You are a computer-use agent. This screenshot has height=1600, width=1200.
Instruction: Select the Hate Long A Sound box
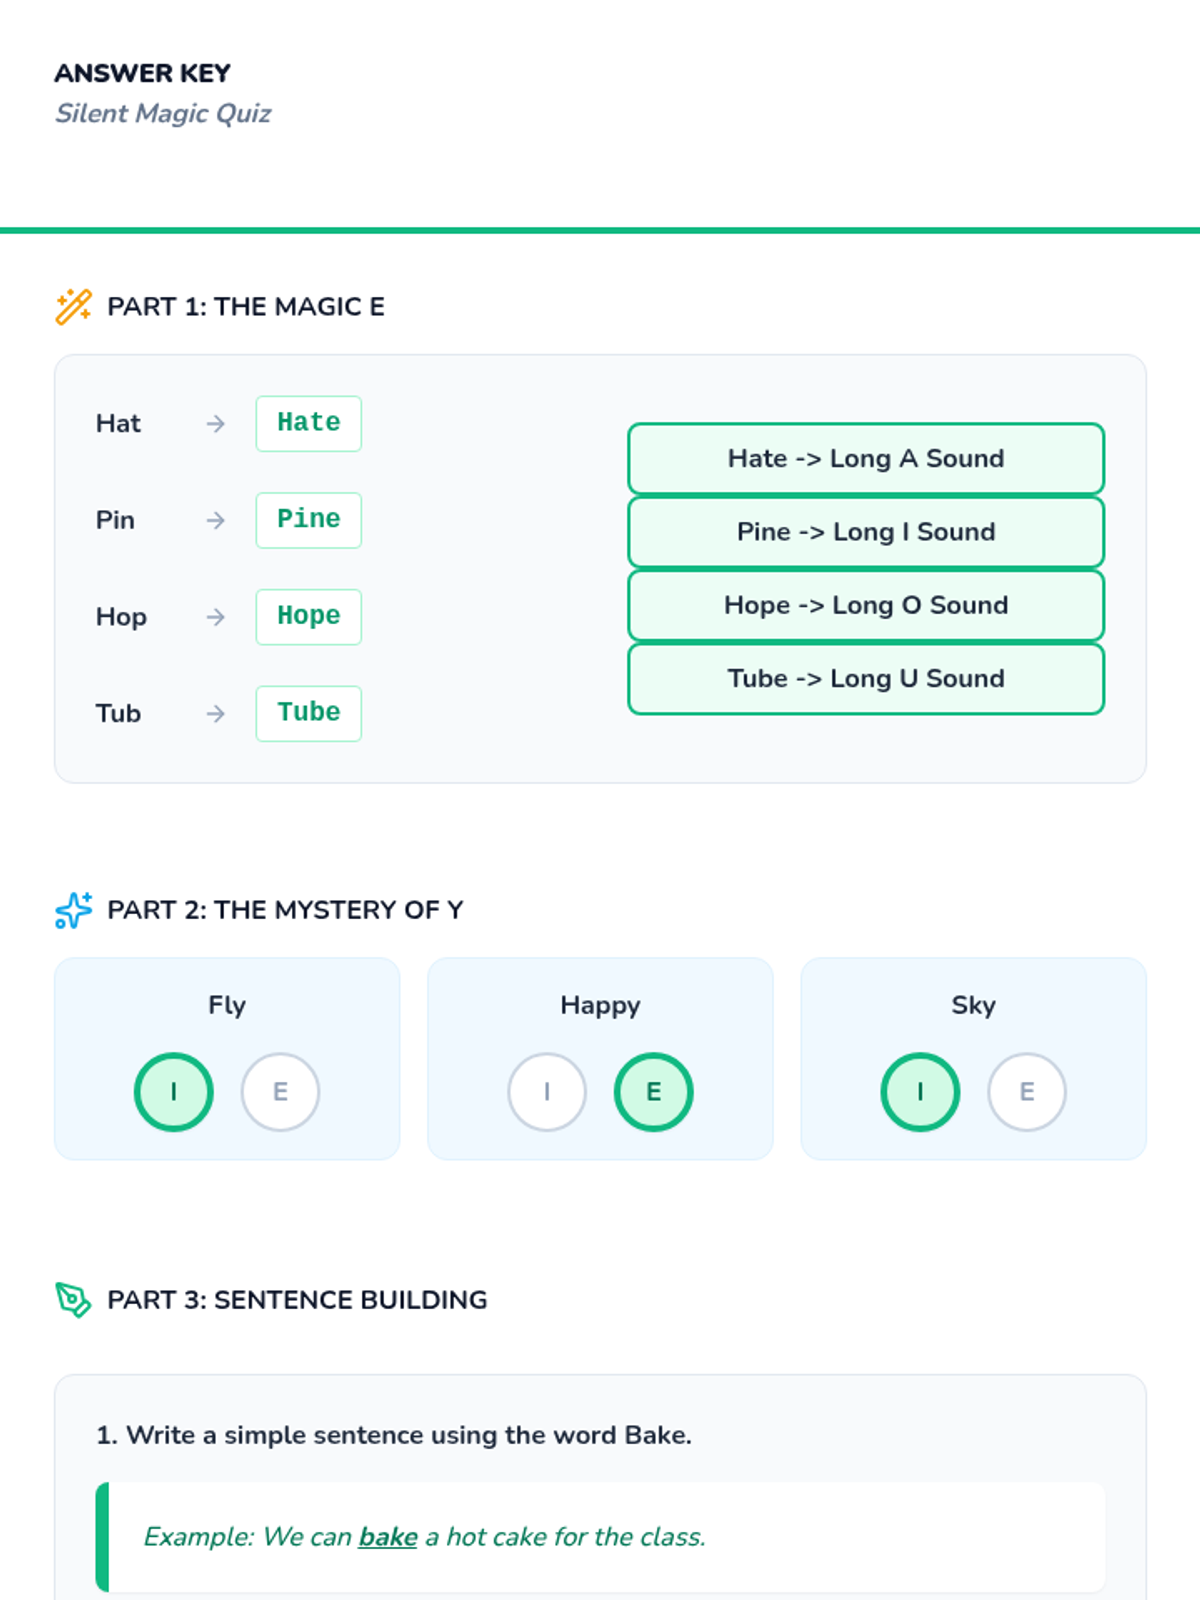click(x=866, y=459)
